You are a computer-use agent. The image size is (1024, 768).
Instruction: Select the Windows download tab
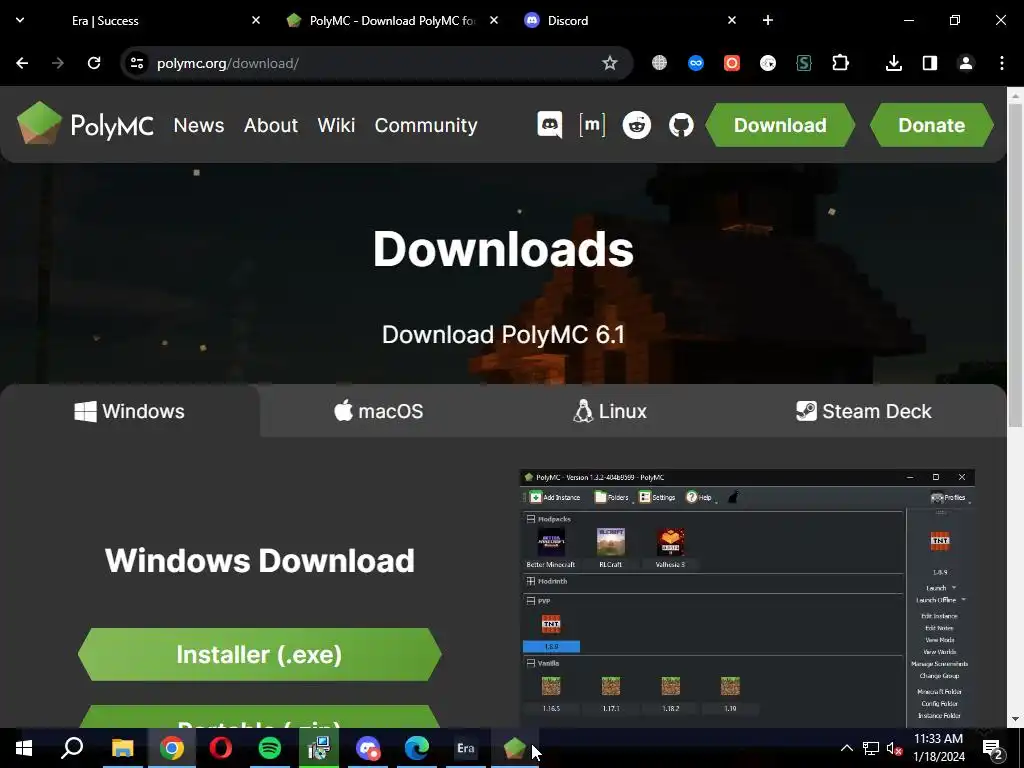129,411
